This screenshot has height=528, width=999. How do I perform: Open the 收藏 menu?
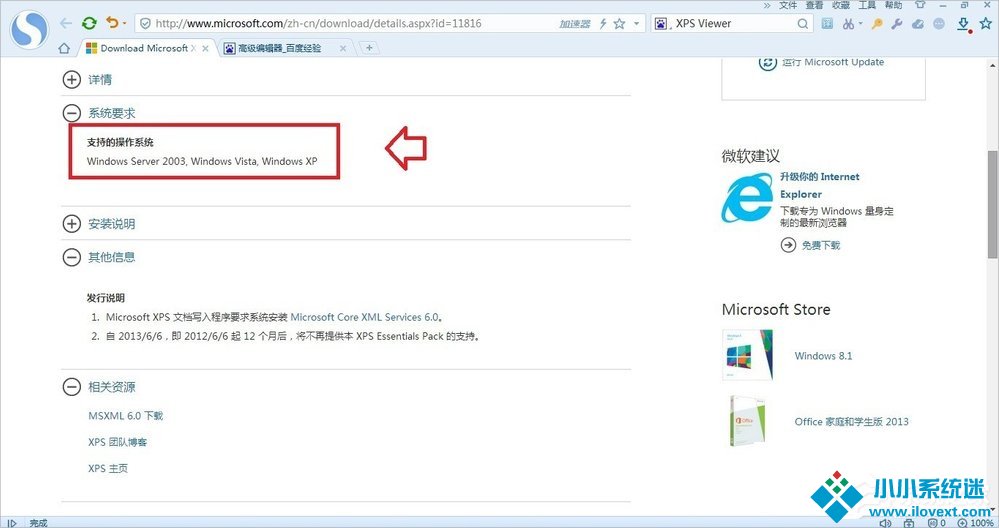click(841, 5)
